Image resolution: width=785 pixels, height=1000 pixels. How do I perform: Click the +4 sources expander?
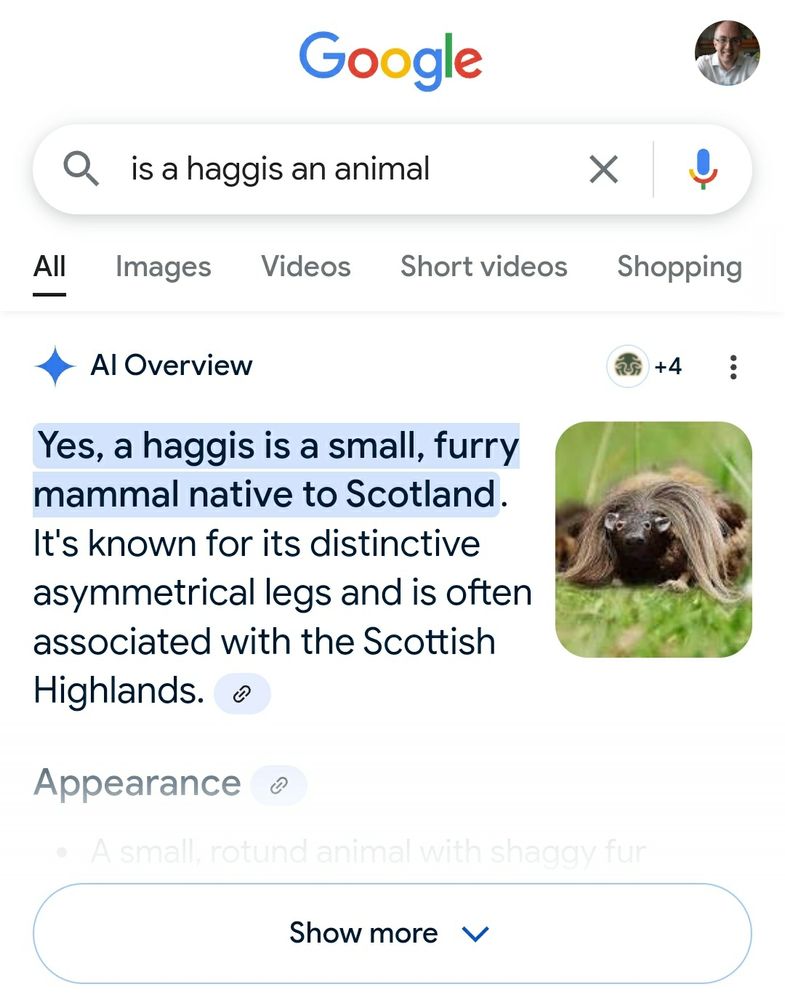[x=668, y=366]
